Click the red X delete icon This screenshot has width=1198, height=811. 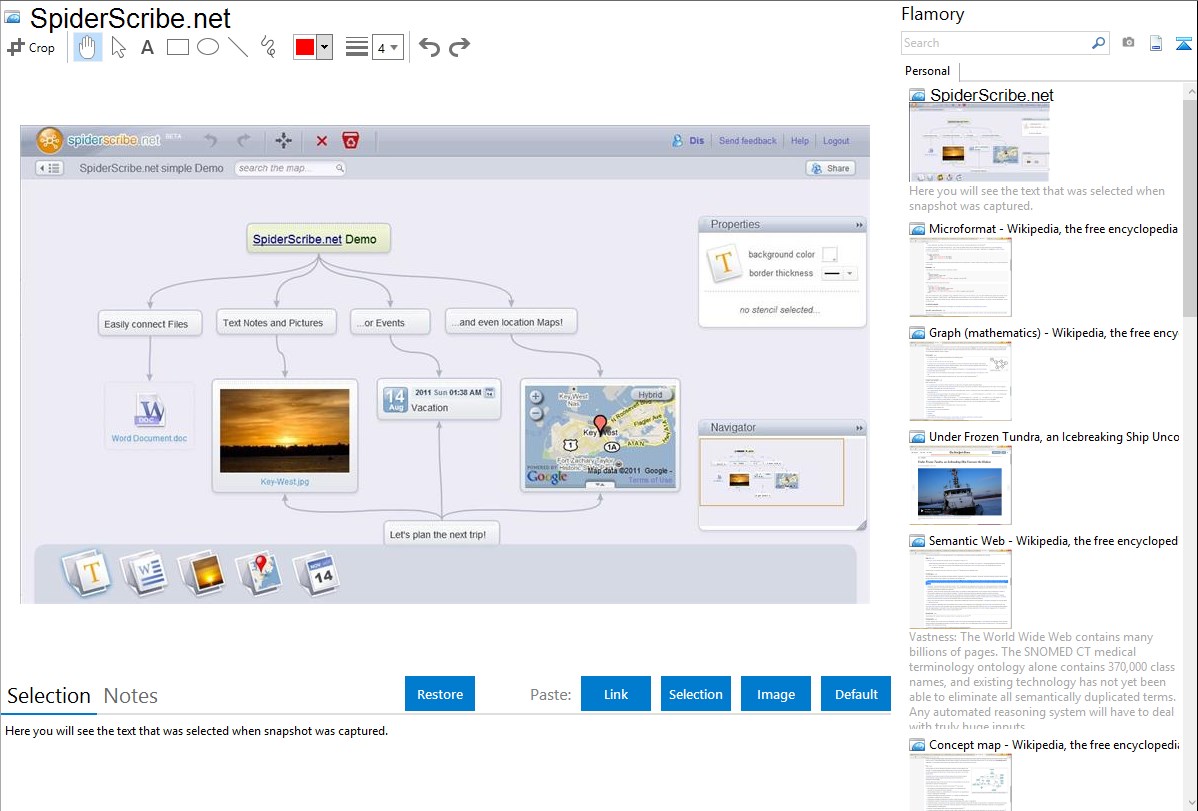pyautogui.click(x=322, y=141)
